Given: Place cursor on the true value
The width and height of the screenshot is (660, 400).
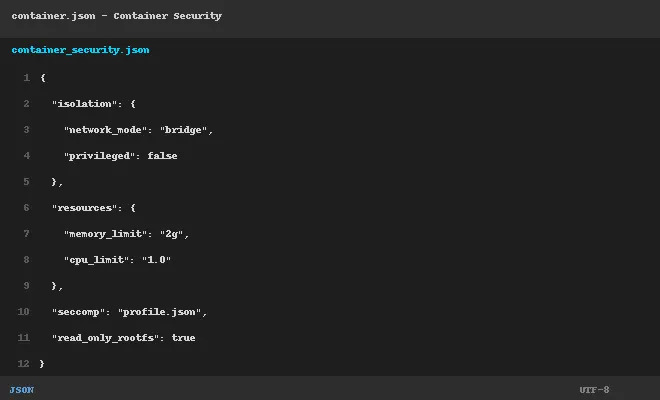Looking at the screenshot, I should coord(183,338).
